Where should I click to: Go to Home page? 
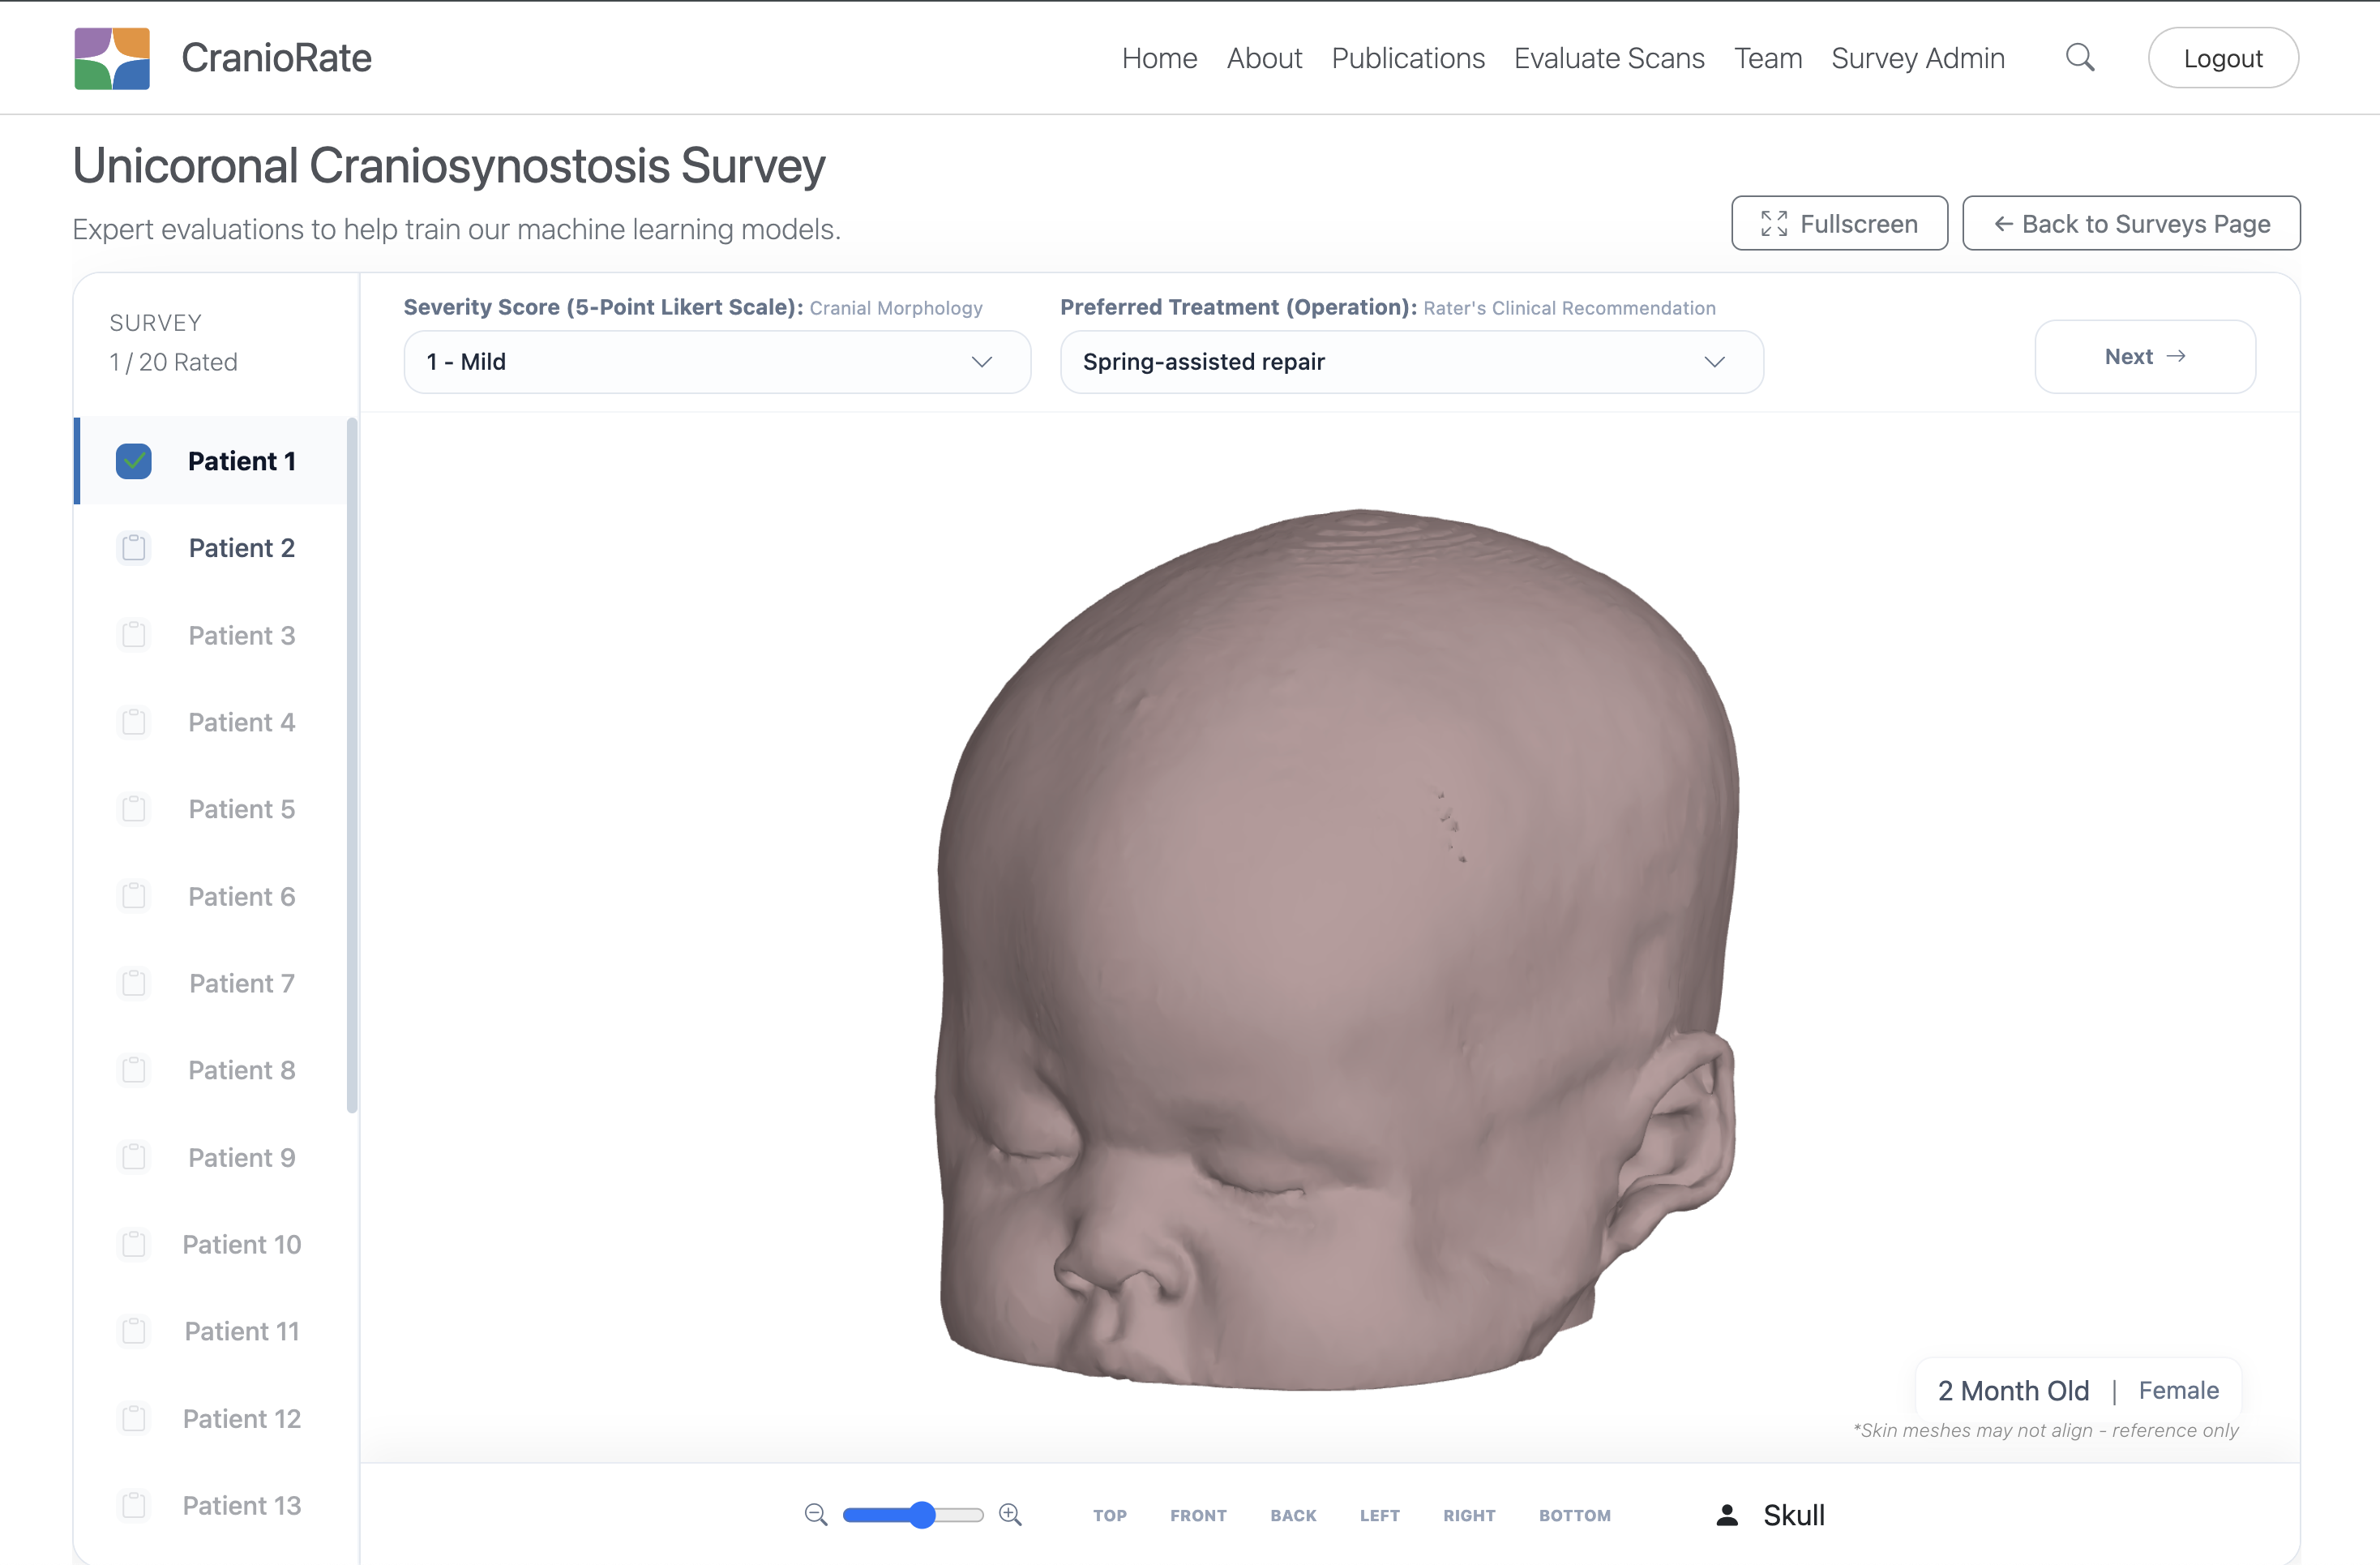pyautogui.click(x=1159, y=58)
